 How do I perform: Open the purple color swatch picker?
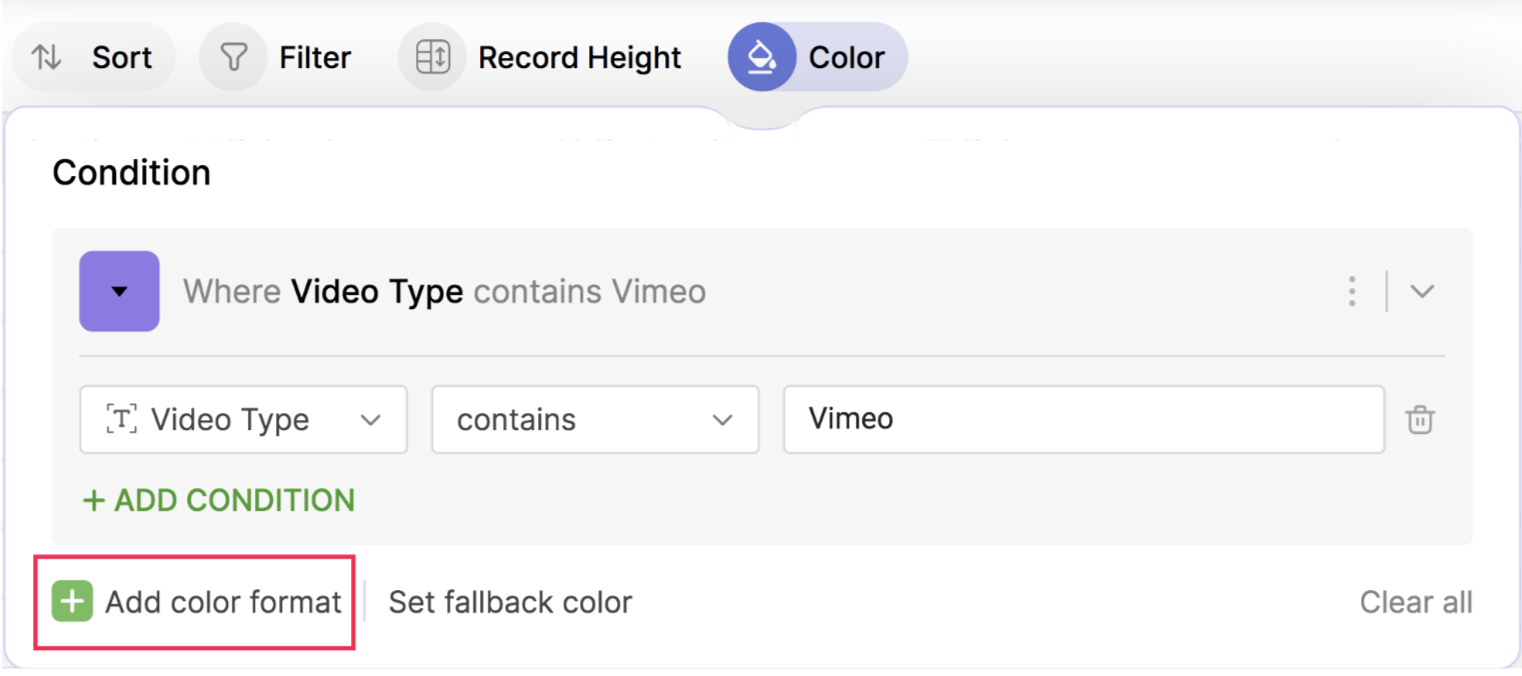click(x=119, y=291)
